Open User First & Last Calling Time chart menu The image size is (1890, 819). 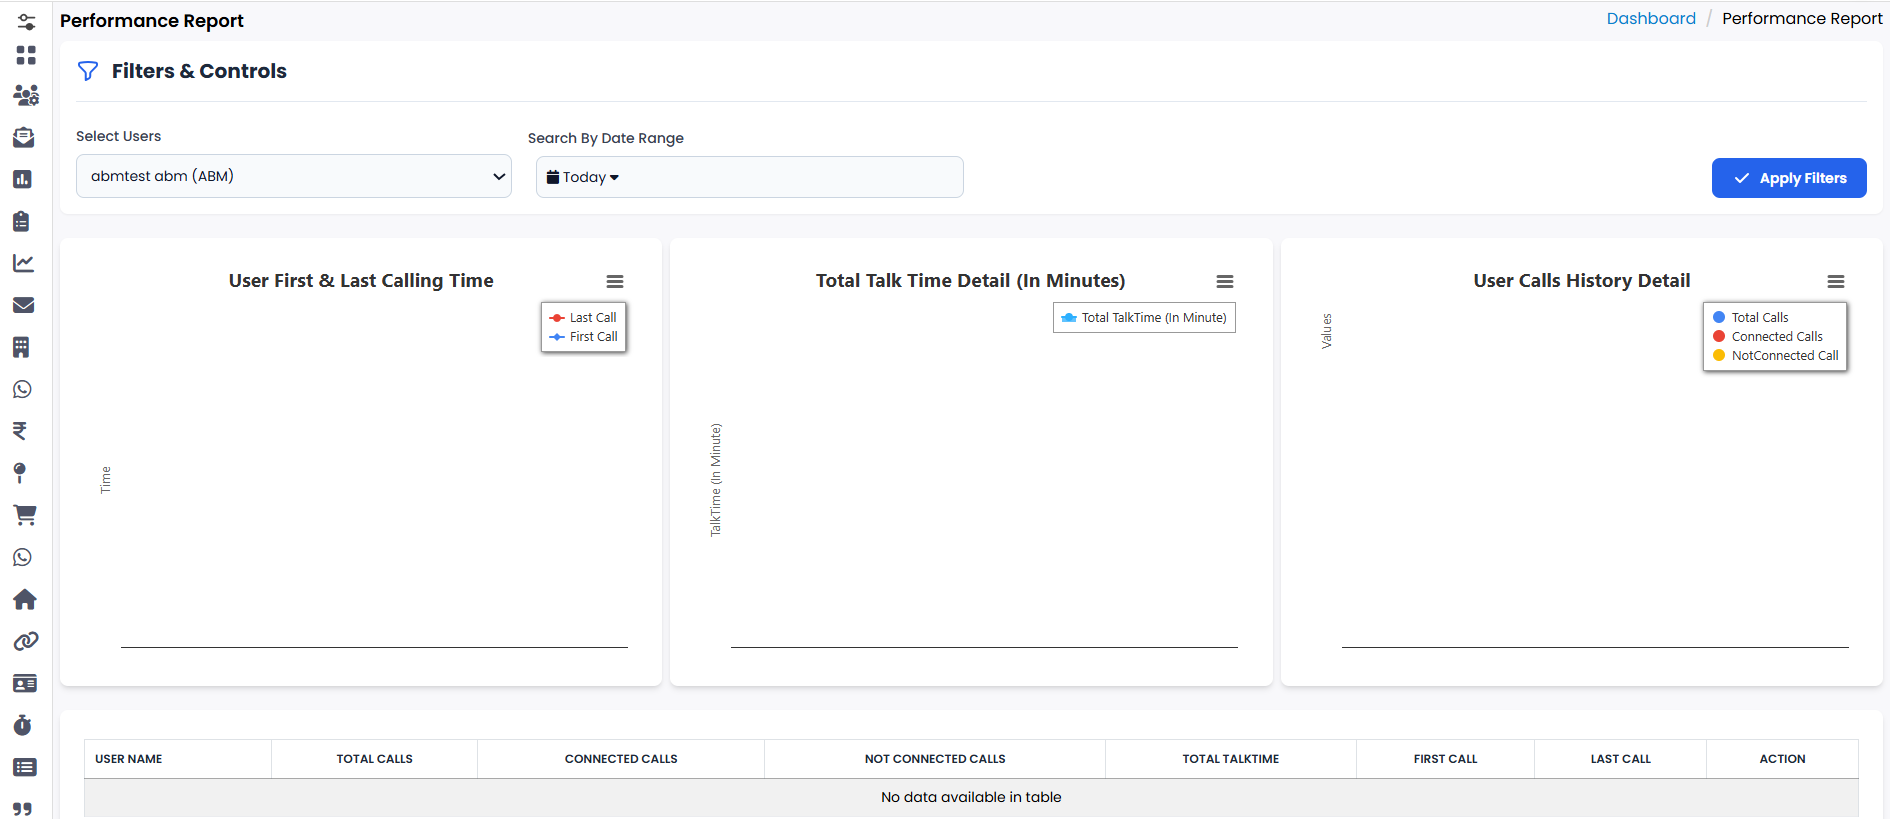tap(614, 282)
